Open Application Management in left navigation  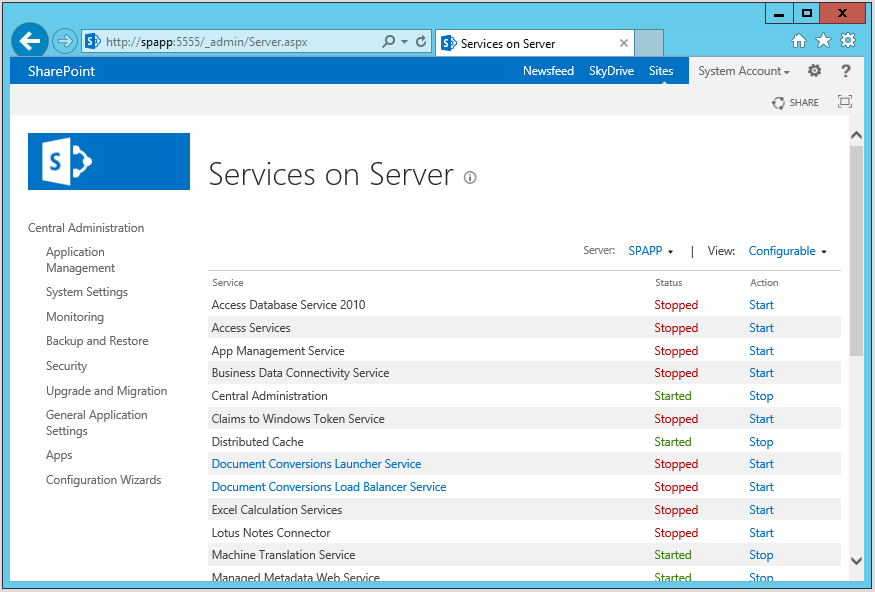click(80, 260)
